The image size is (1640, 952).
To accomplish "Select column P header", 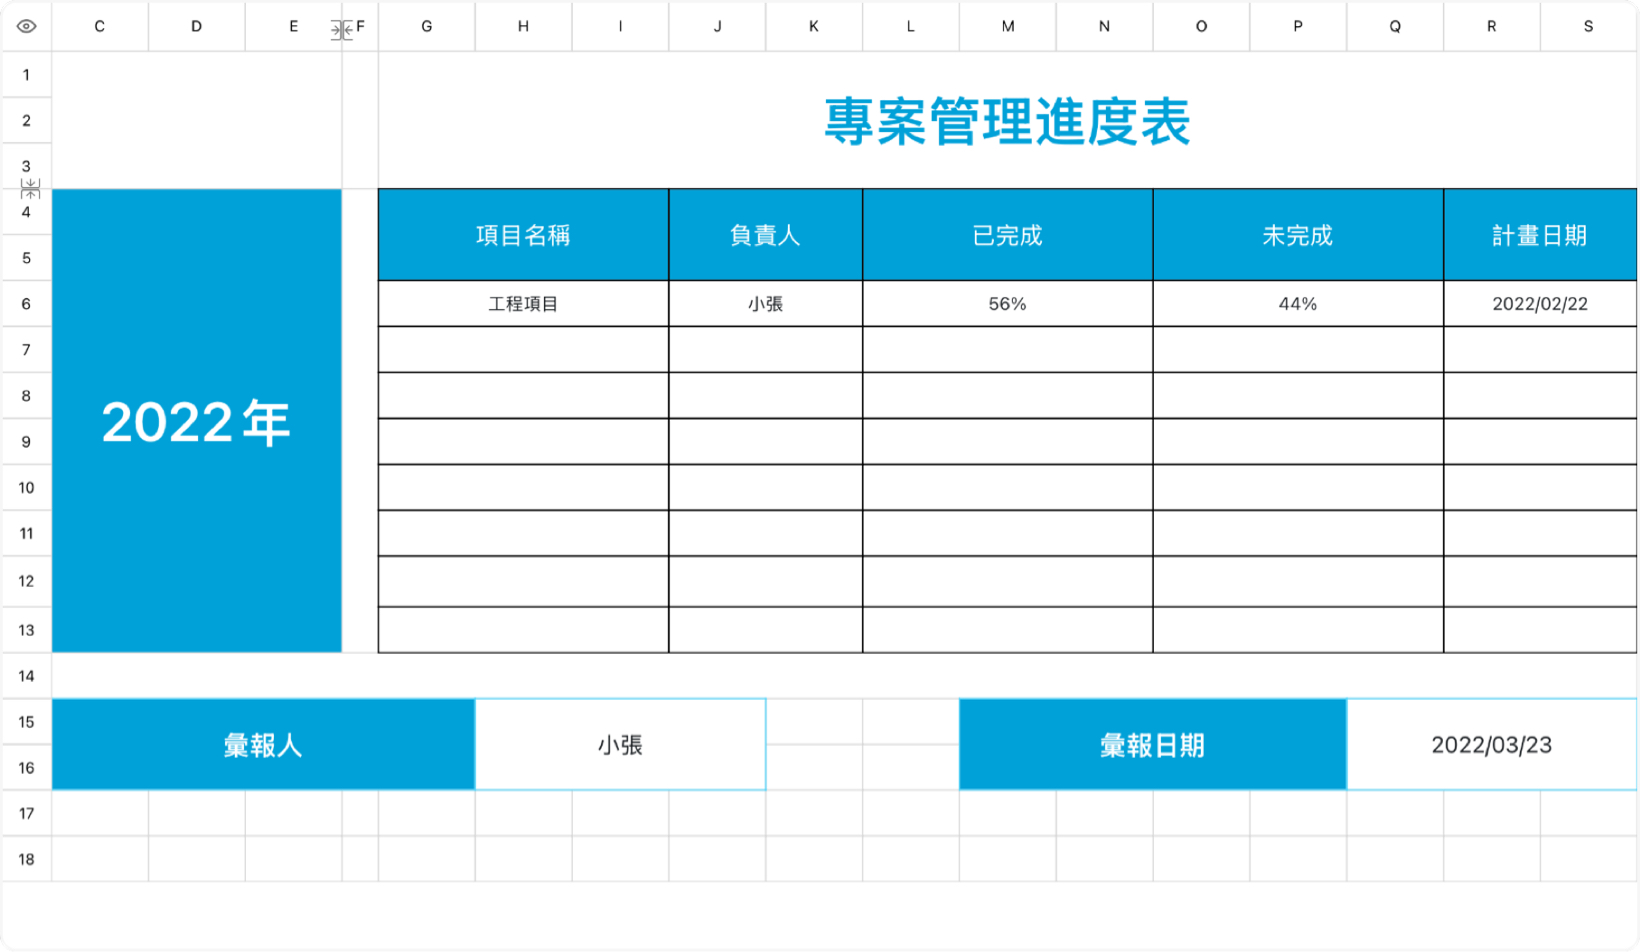I will pos(1298,26).
